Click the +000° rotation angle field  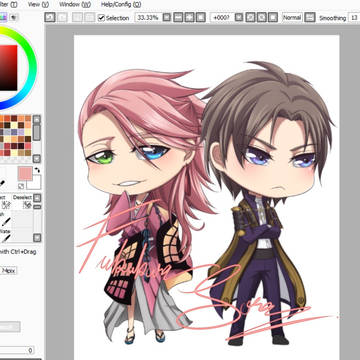coord(222,17)
